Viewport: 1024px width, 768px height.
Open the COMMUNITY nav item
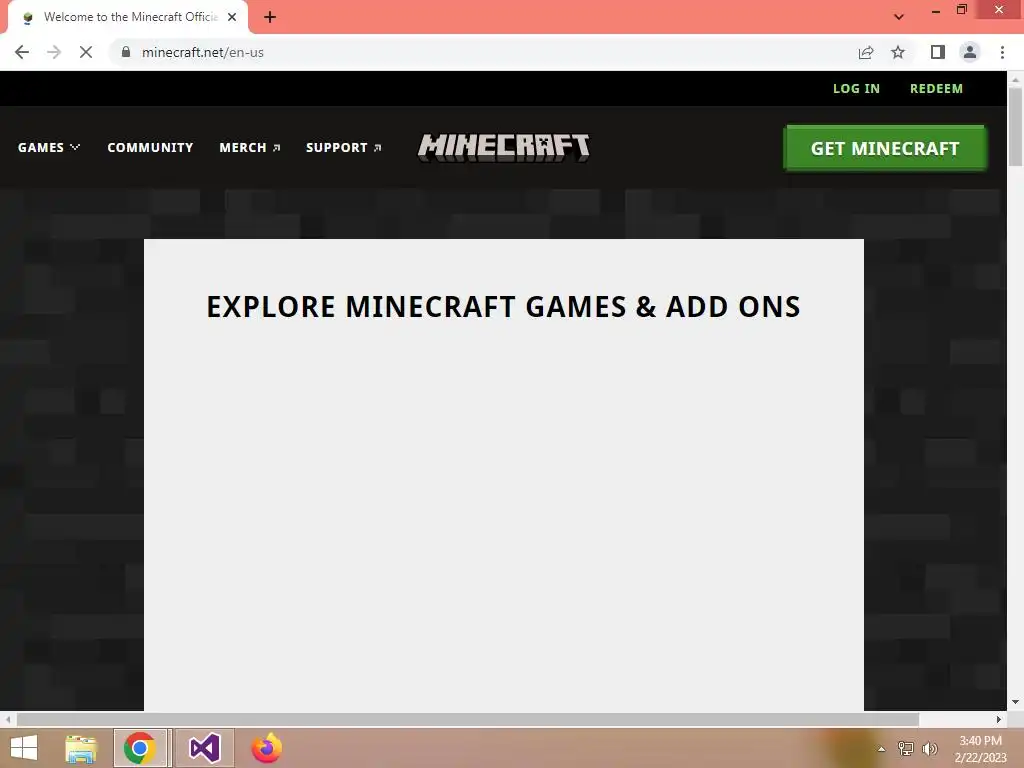tap(150, 148)
